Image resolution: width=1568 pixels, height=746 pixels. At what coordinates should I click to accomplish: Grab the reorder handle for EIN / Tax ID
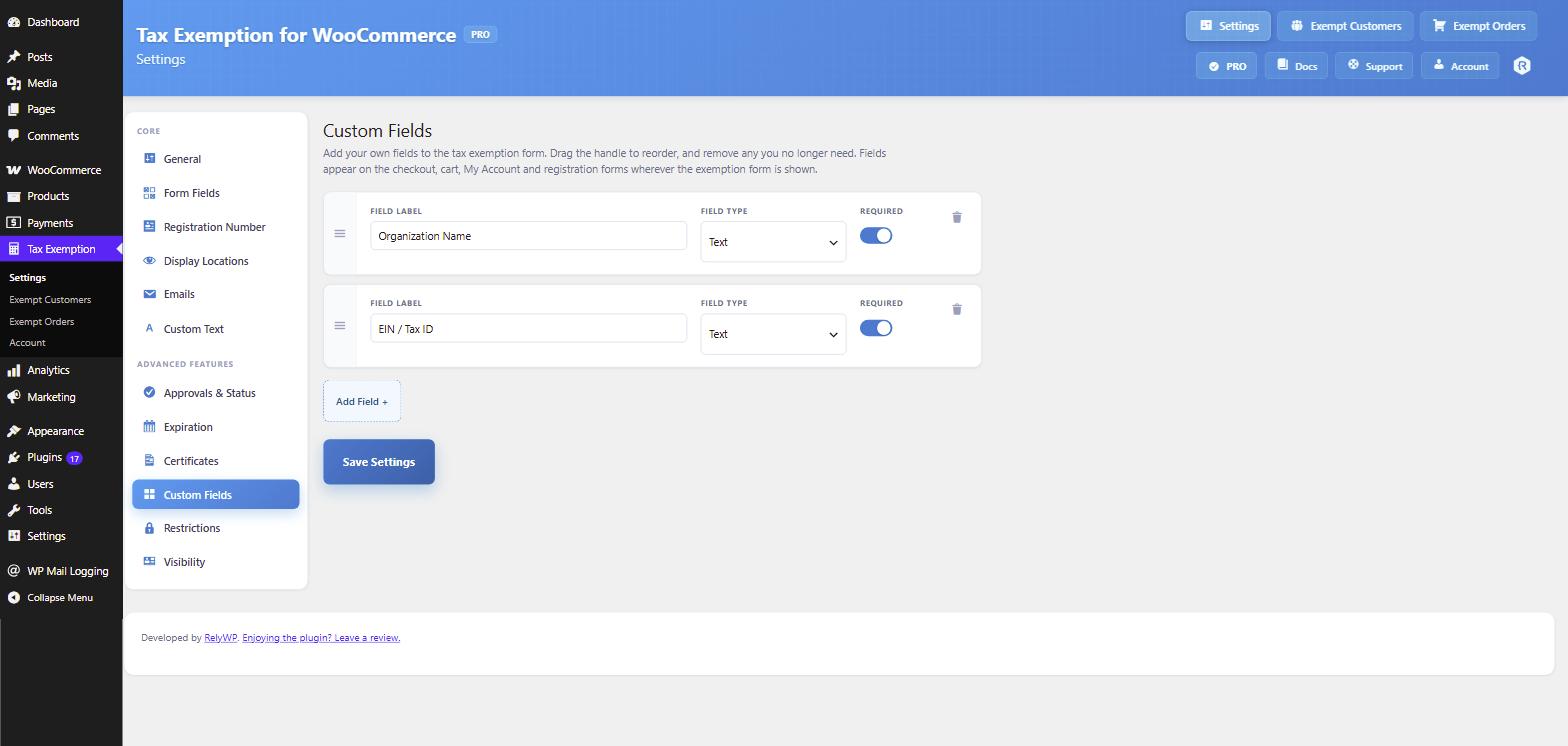tap(340, 326)
